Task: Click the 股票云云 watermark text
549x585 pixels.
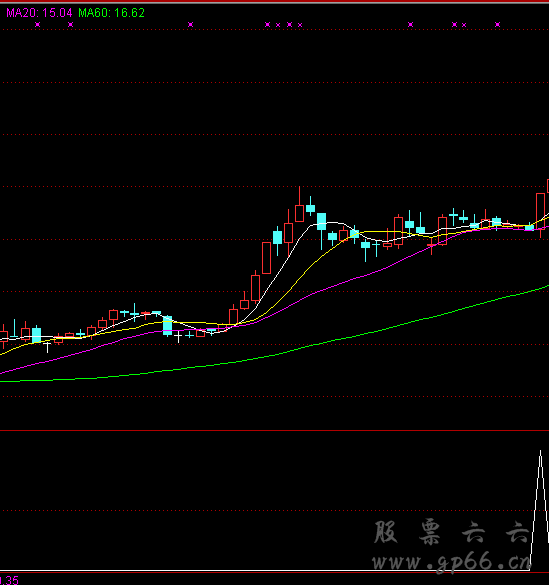Action: point(451,532)
